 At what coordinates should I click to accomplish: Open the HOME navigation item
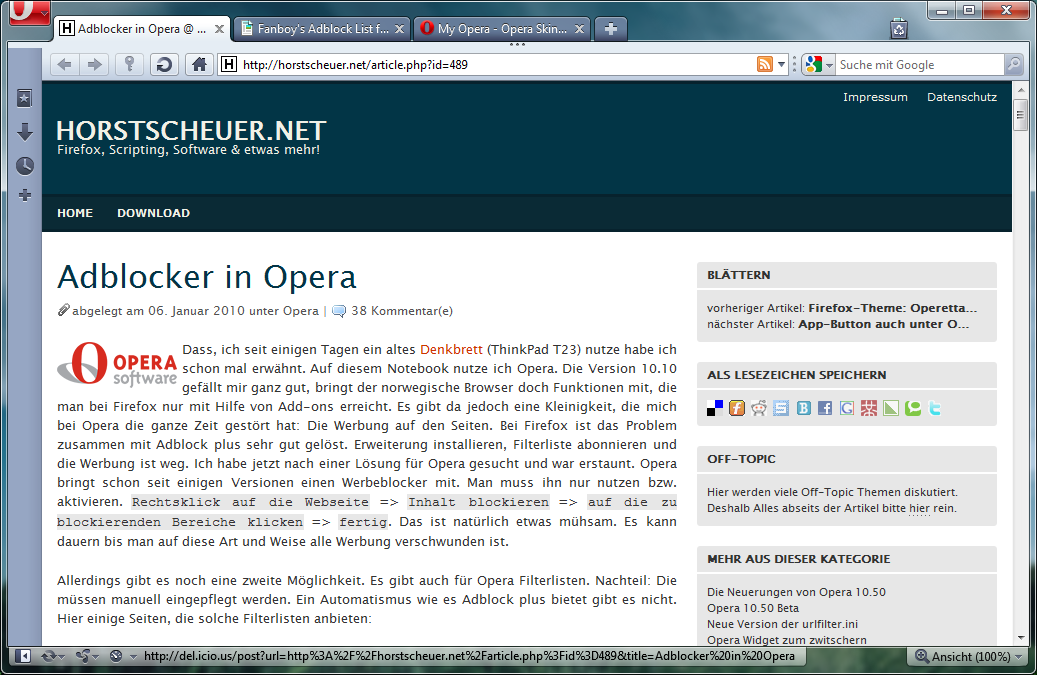[75, 213]
